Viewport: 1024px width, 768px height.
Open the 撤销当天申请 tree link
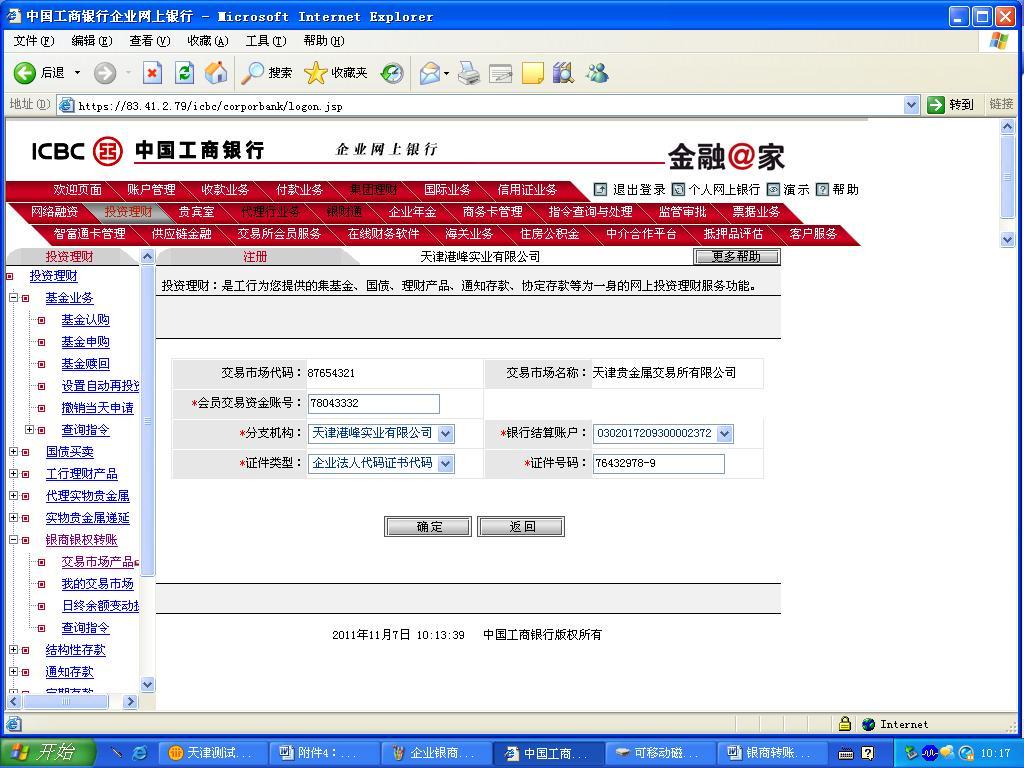point(97,408)
